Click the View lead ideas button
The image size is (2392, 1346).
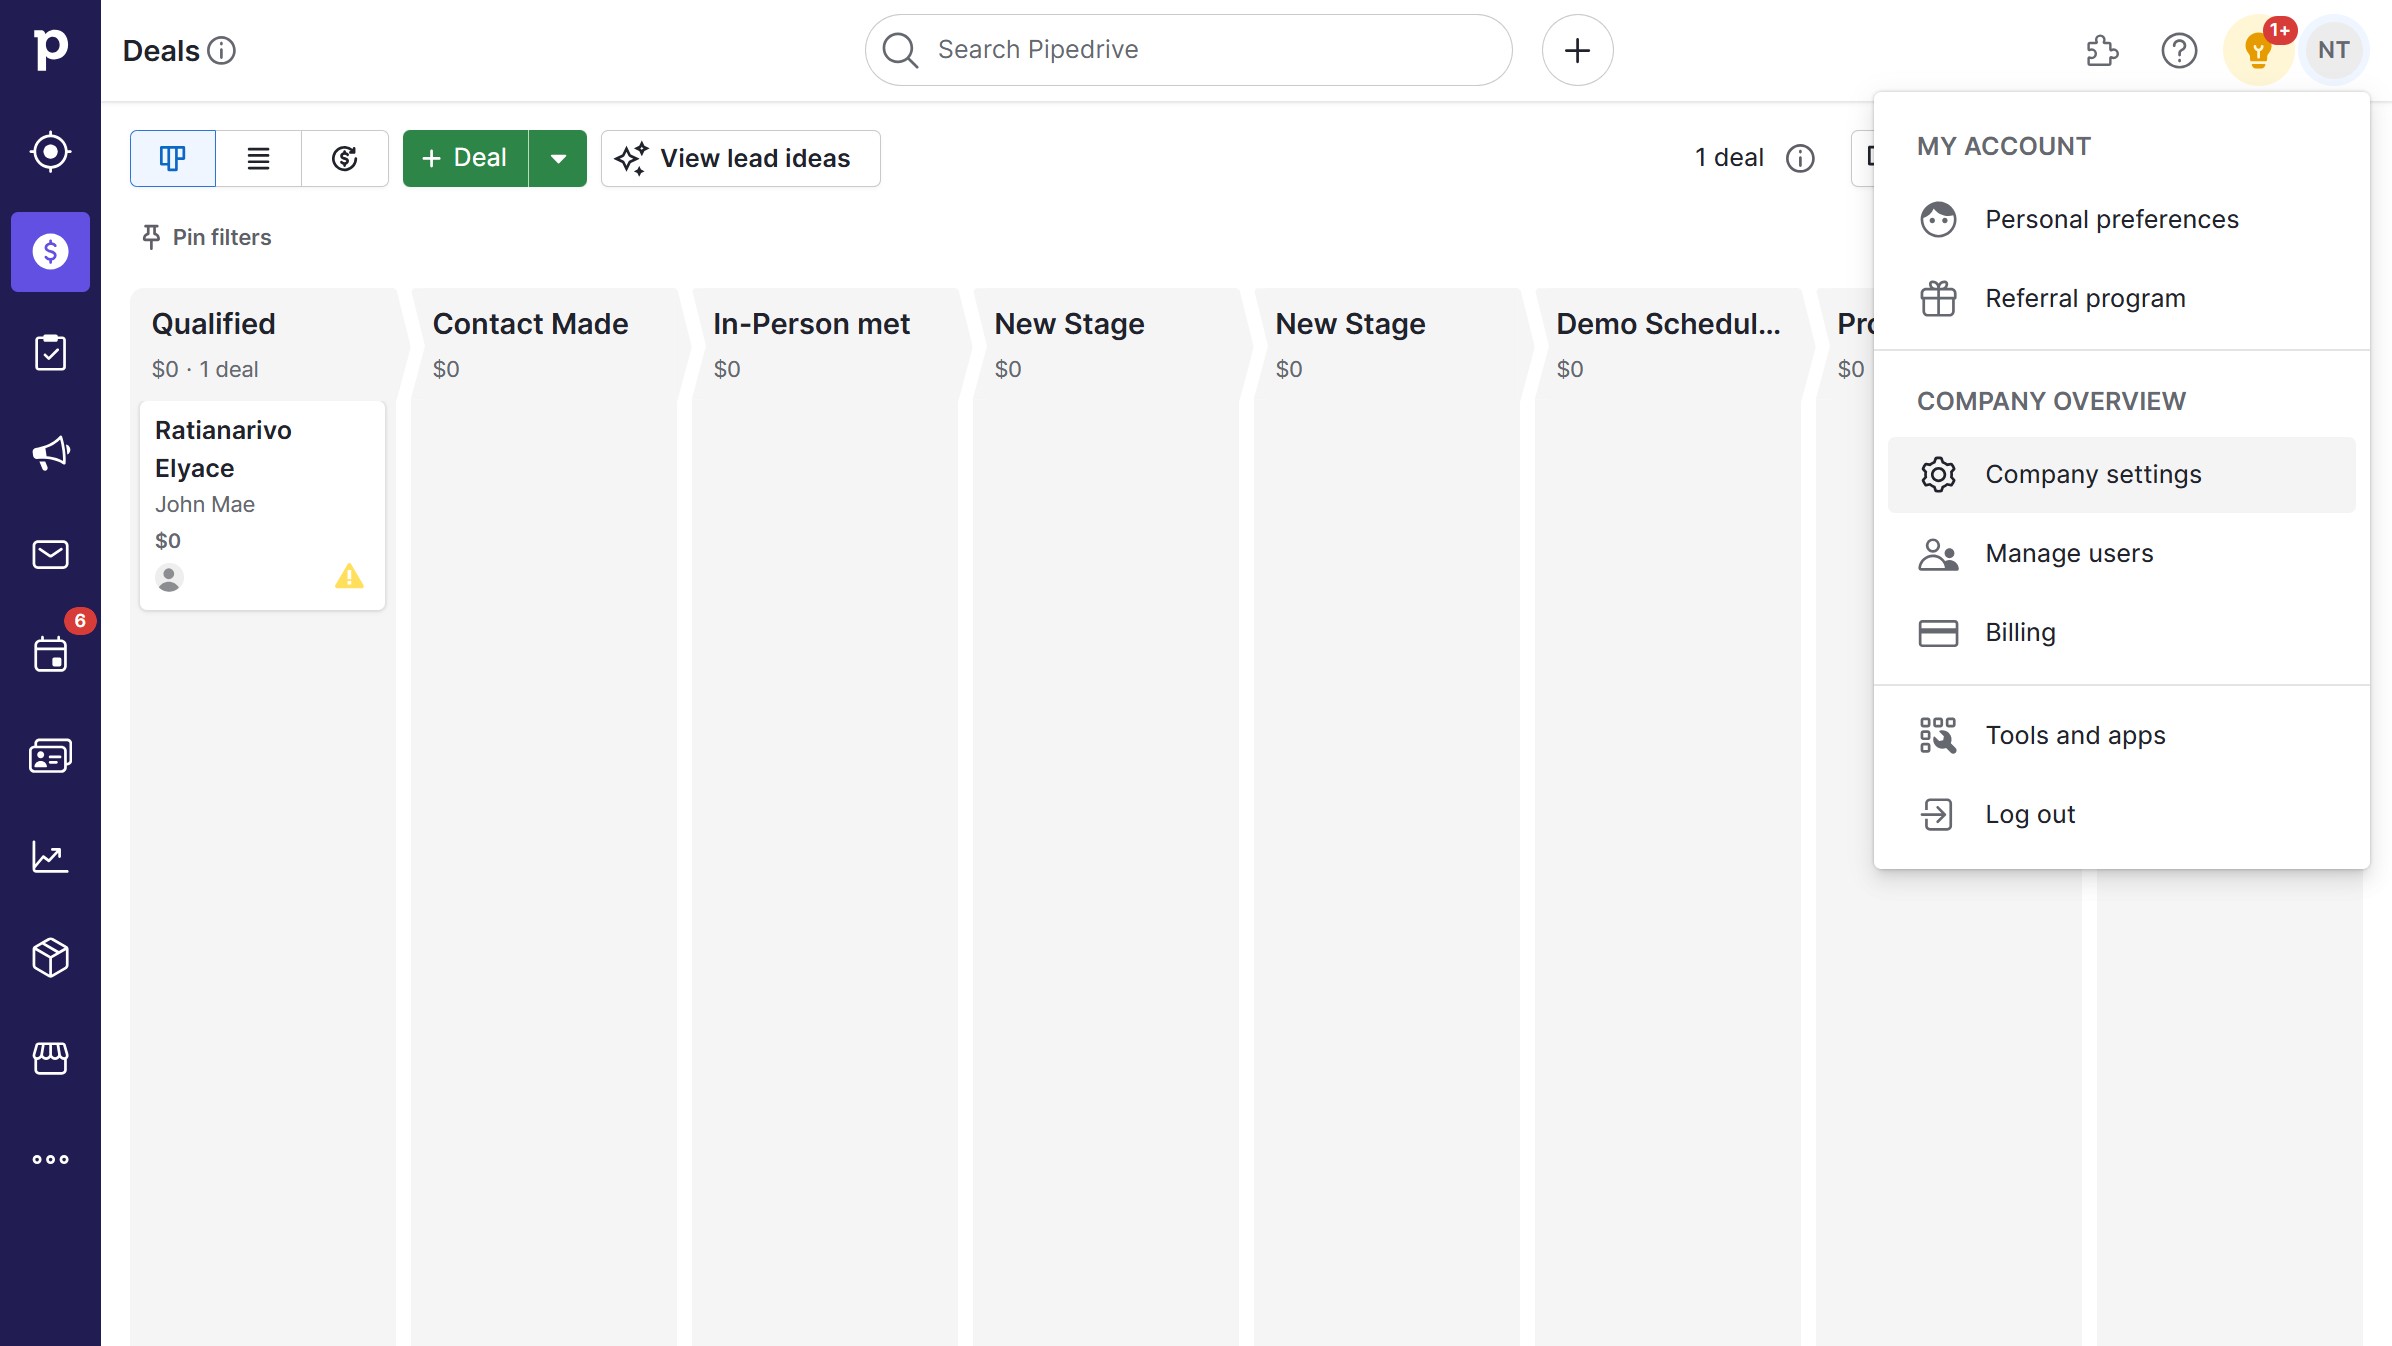740,158
